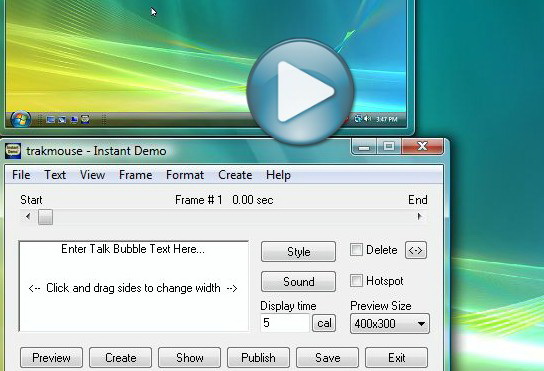Click the Save button
Screen dimensions: 544x371
[328, 357]
